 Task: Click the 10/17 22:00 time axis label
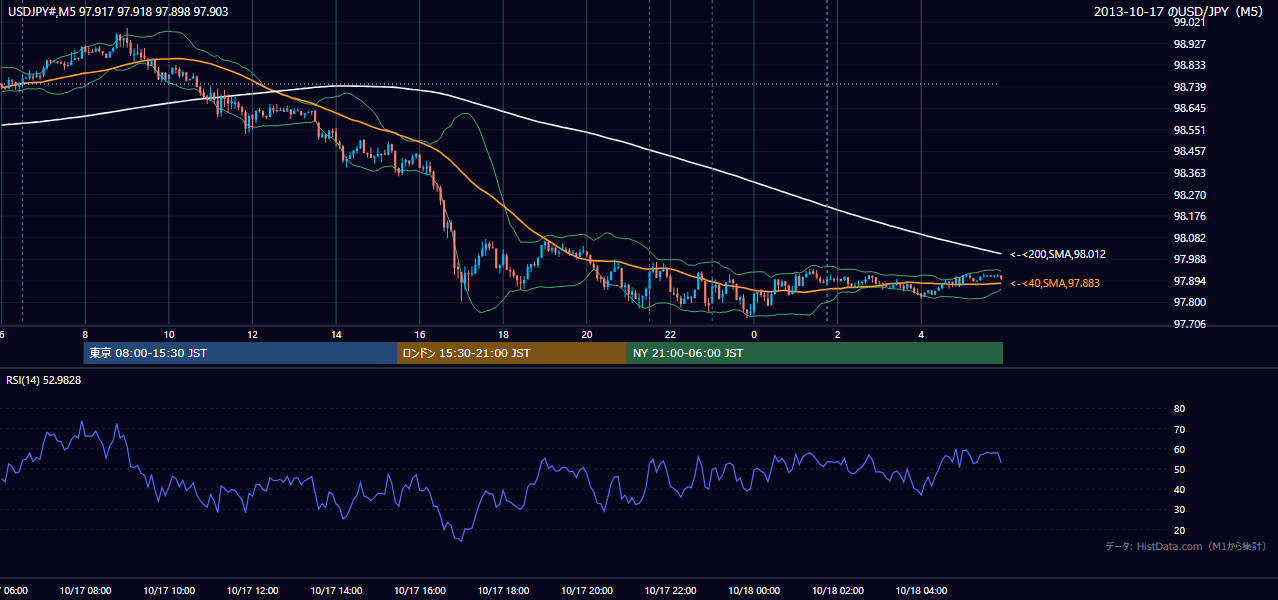[x=670, y=591]
